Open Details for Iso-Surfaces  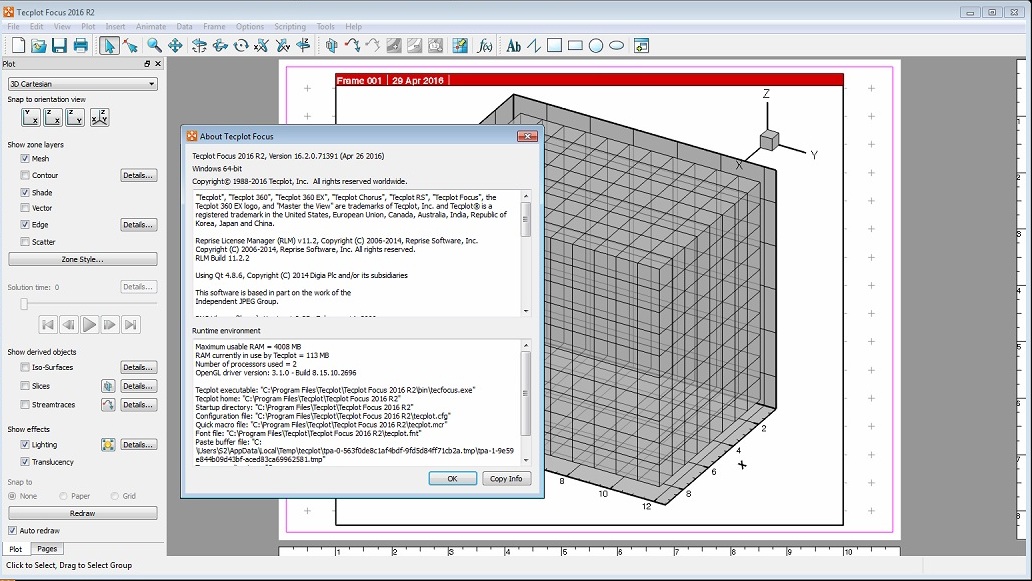138,367
